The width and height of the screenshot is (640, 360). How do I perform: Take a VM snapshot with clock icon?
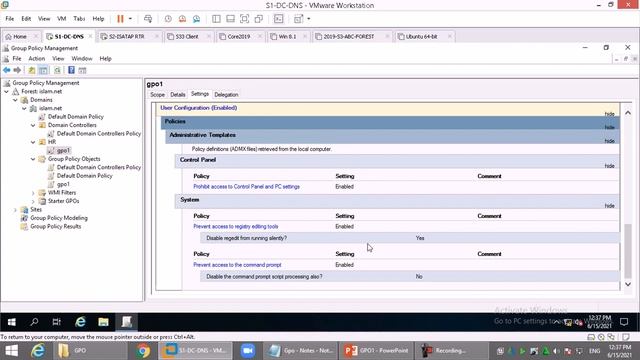click(x=168, y=19)
